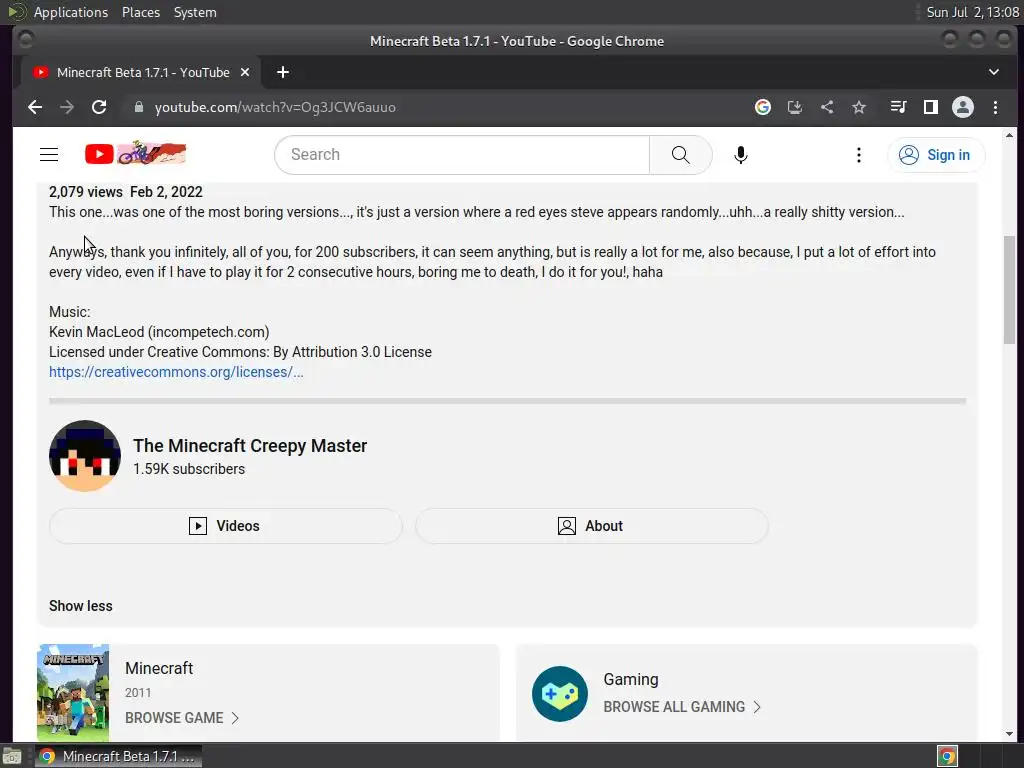Click the Minecraft game title text
Image resolution: width=1024 pixels, height=768 pixels.
[x=159, y=668]
